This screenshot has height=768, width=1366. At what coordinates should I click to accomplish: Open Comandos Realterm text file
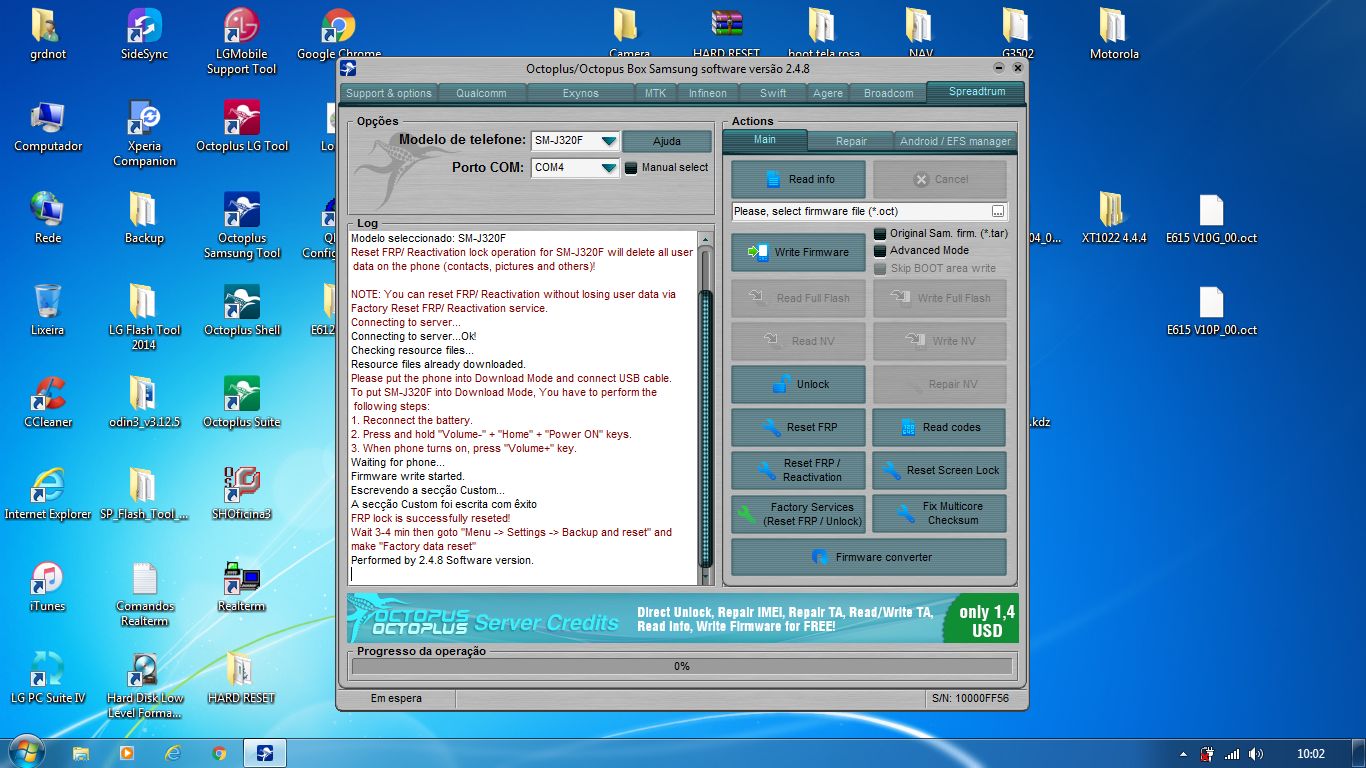tap(145, 594)
